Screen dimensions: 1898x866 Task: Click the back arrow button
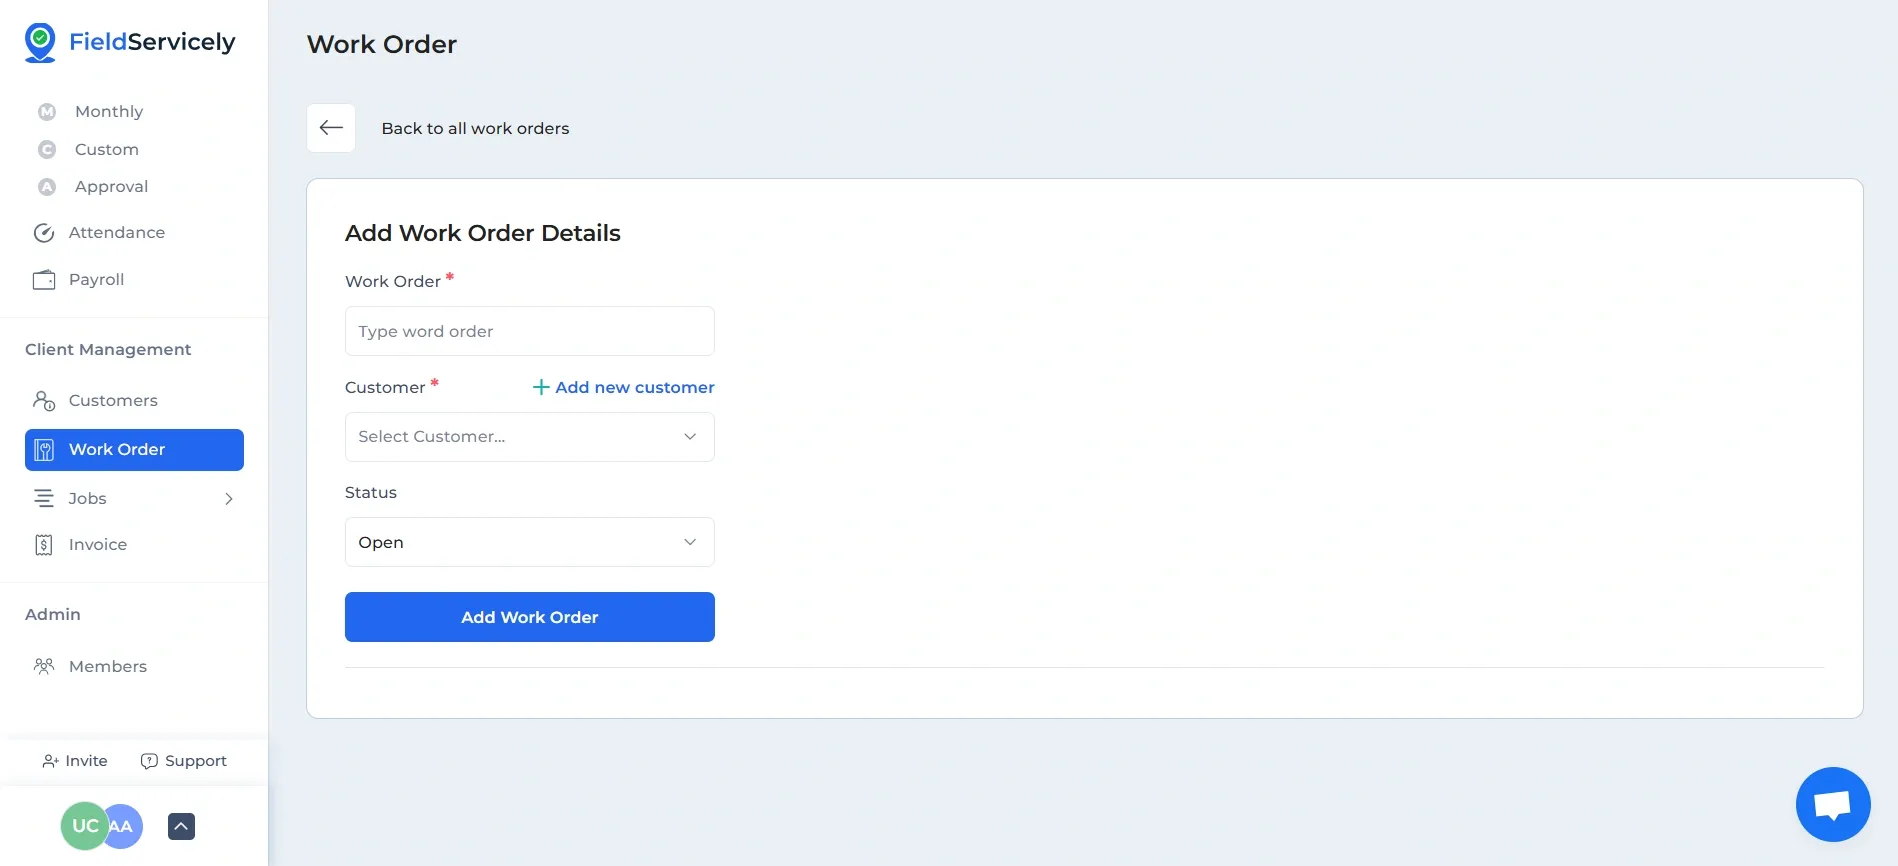(x=331, y=128)
